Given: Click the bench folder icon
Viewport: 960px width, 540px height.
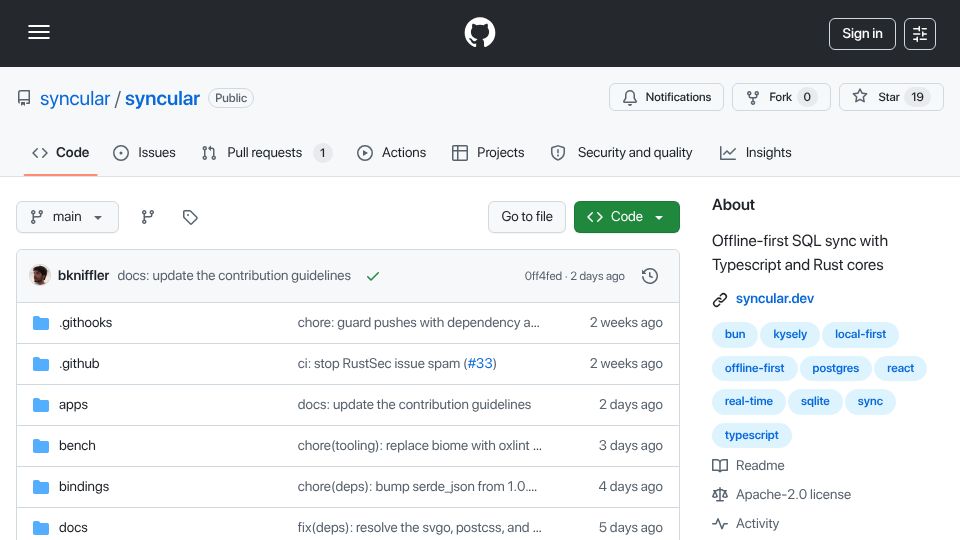Looking at the screenshot, I should pos(41,446).
